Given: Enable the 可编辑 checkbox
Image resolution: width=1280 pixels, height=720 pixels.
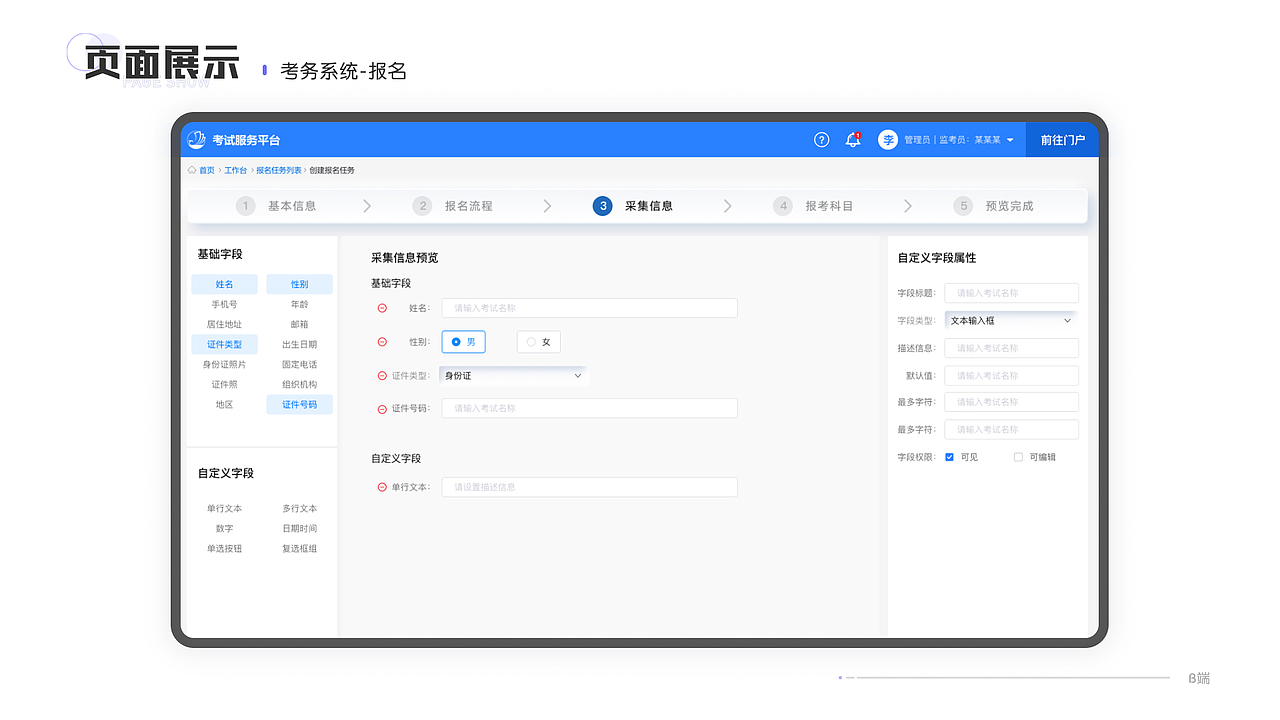Looking at the screenshot, I should click(x=1018, y=457).
